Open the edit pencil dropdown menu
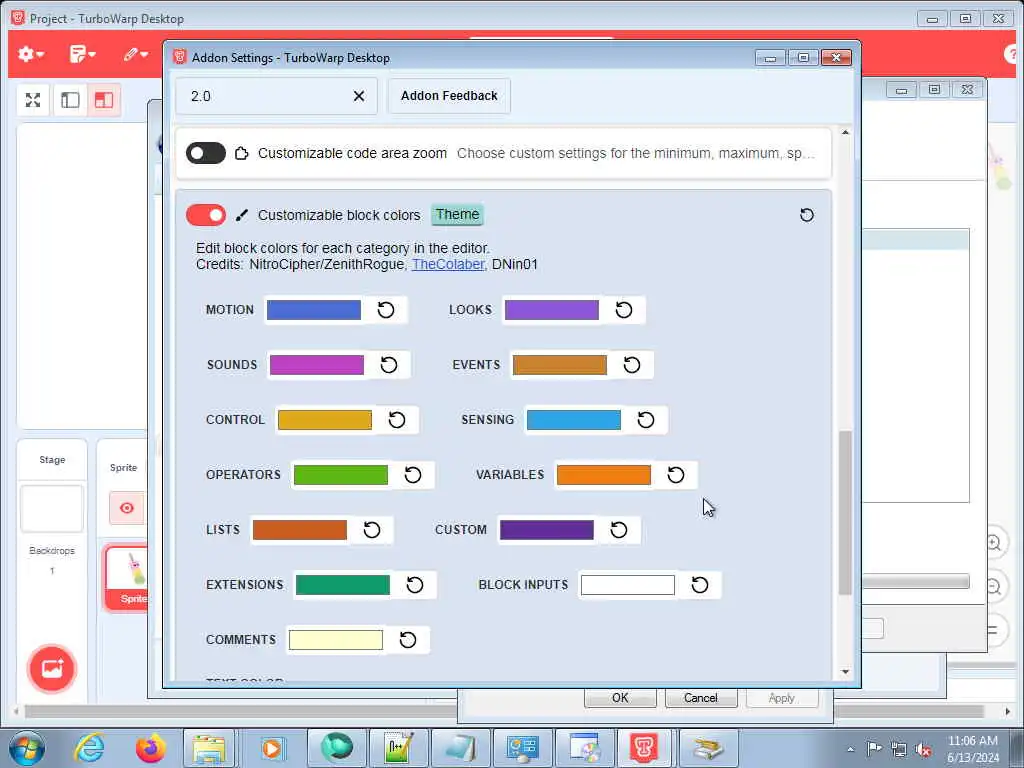This screenshot has width=1024, height=768. 135,54
